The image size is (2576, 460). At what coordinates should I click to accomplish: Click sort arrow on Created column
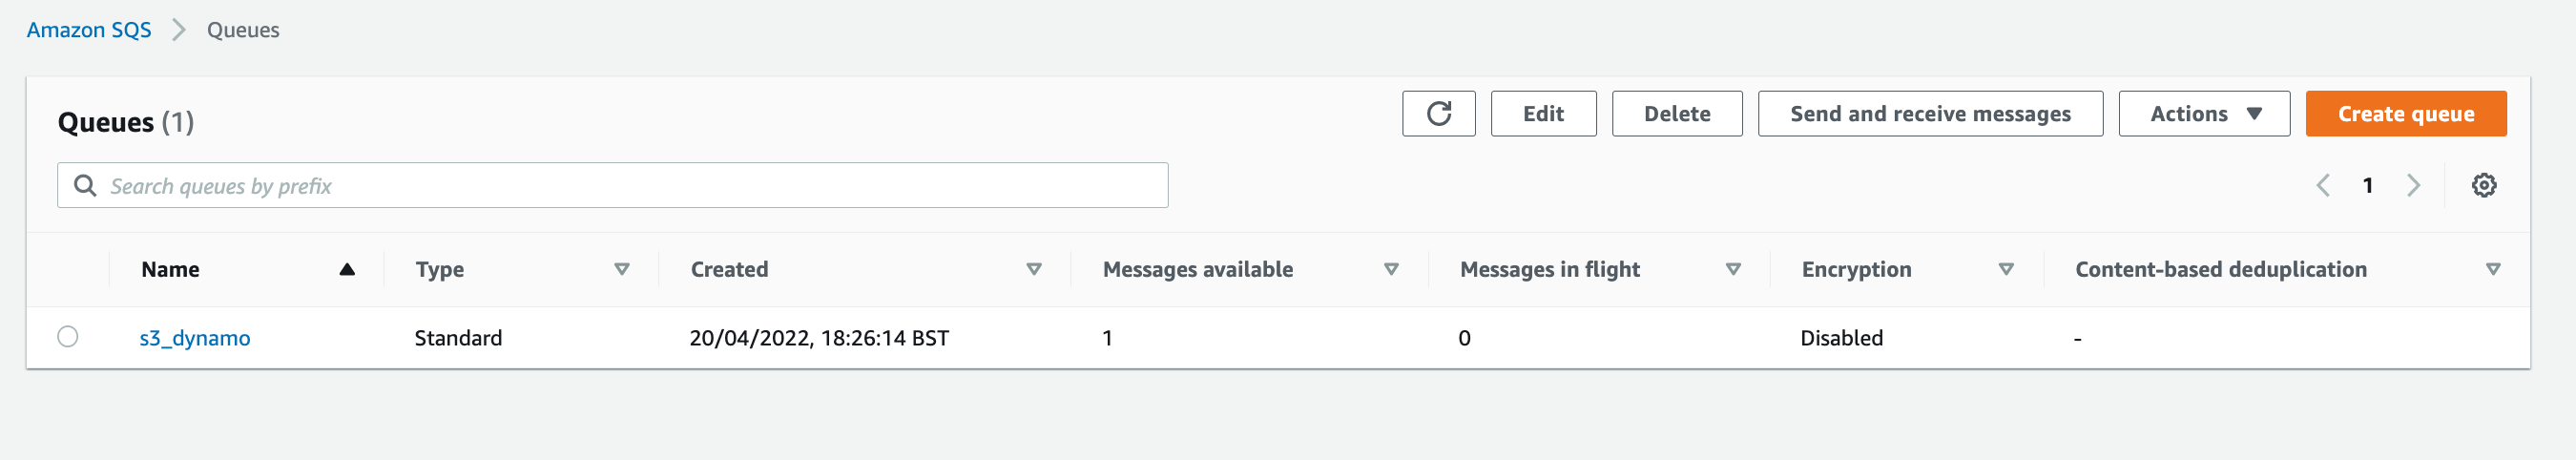tap(1034, 269)
